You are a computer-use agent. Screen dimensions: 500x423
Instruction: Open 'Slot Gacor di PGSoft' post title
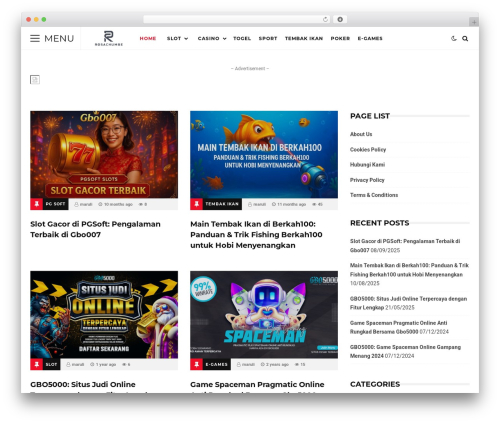[x=95, y=229]
